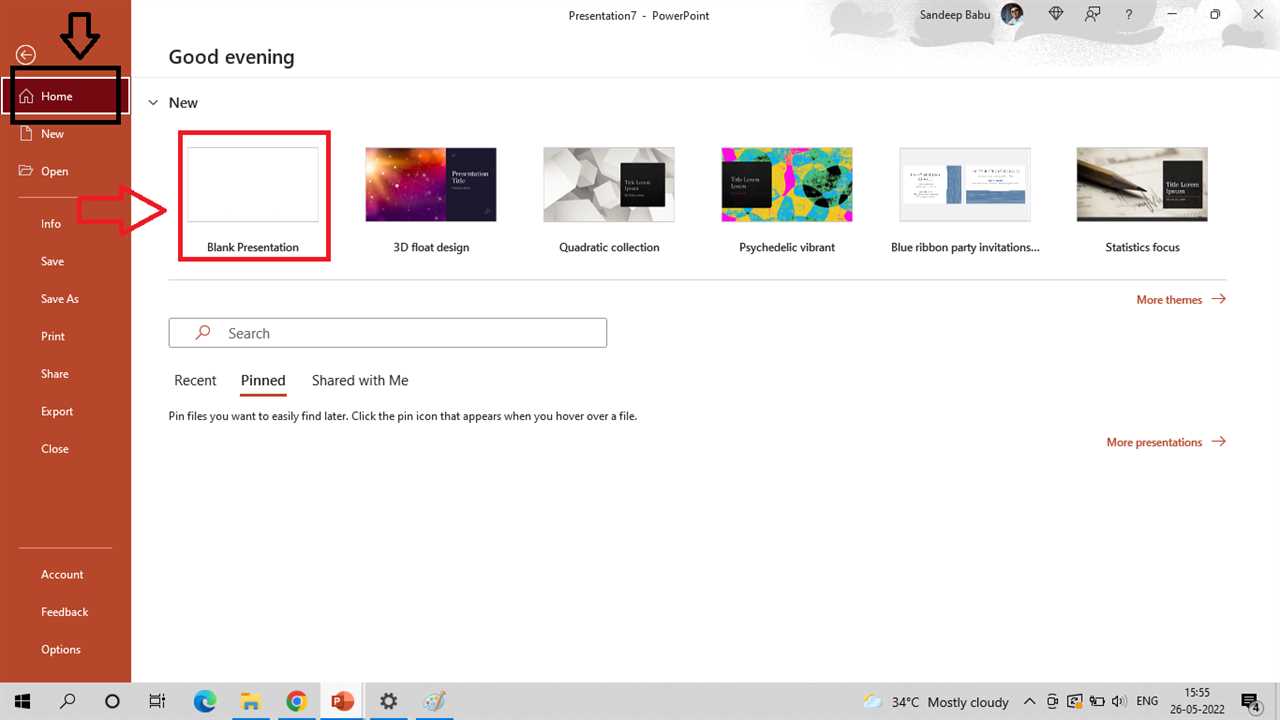Collapse the New section chevron
Viewport: 1280px width, 720px height.
coord(153,103)
